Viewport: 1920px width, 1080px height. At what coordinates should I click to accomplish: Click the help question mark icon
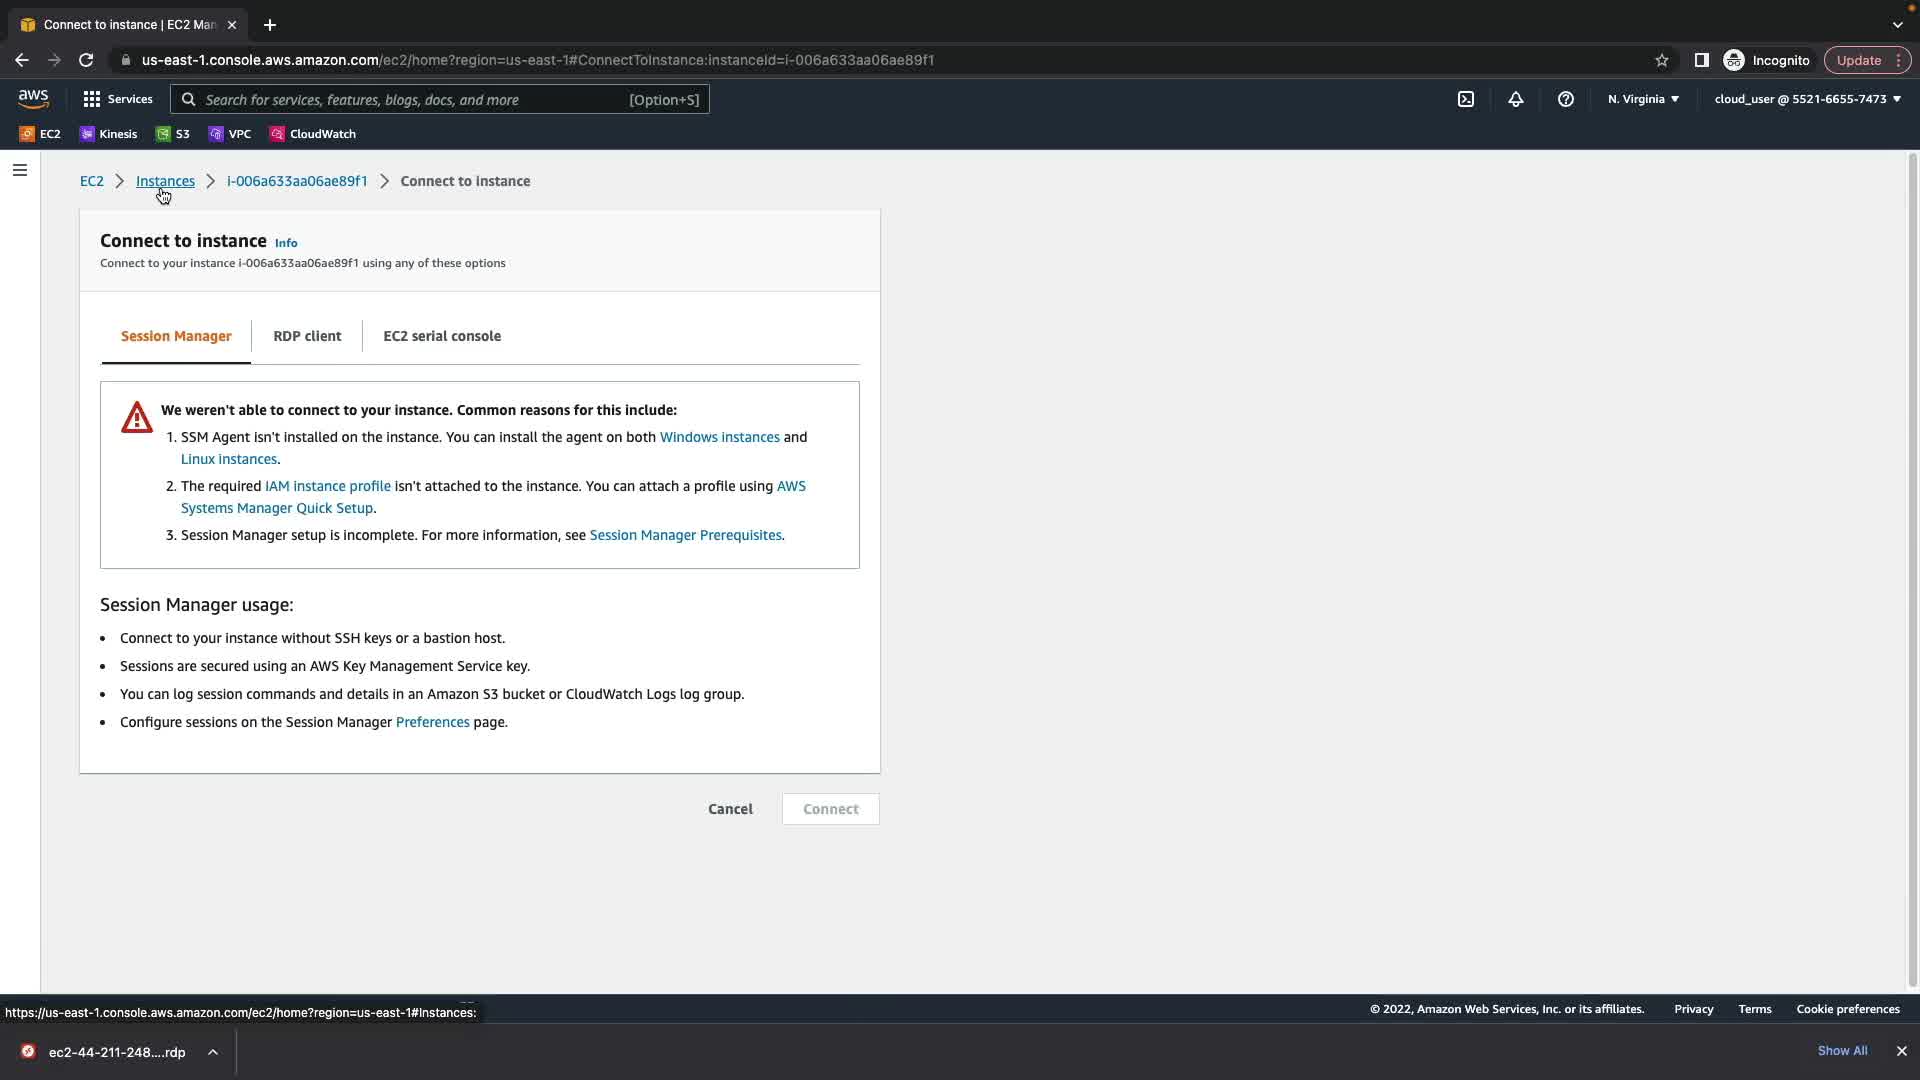click(1566, 99)
